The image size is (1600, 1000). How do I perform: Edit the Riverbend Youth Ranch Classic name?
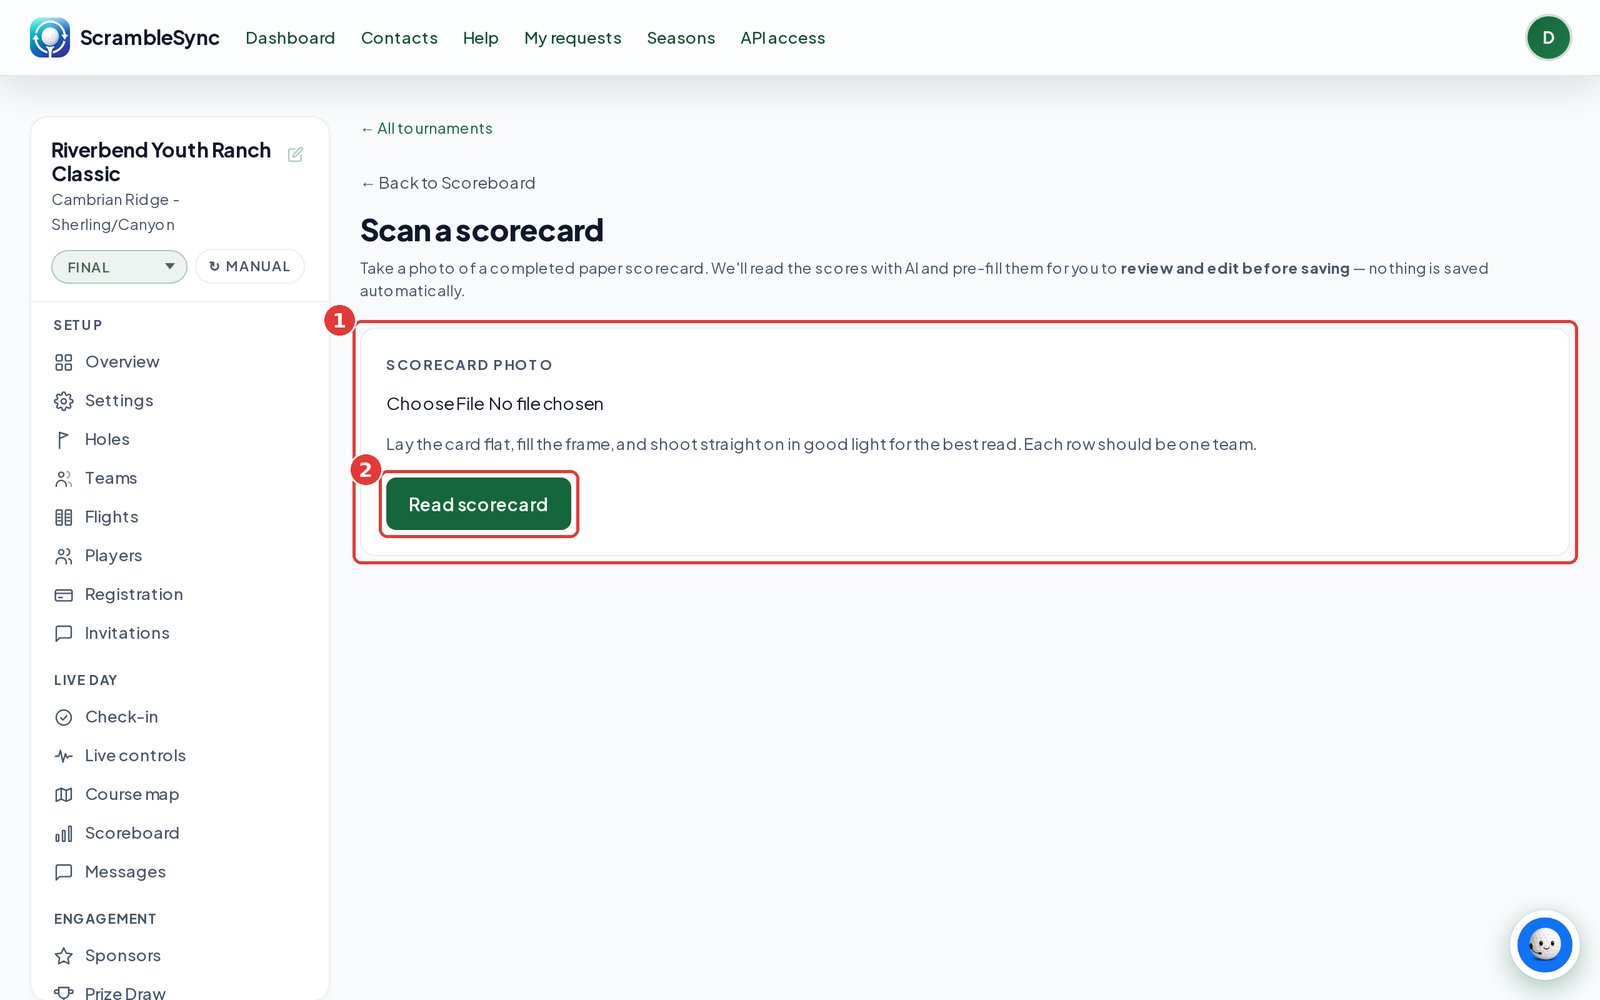point(295,154)
